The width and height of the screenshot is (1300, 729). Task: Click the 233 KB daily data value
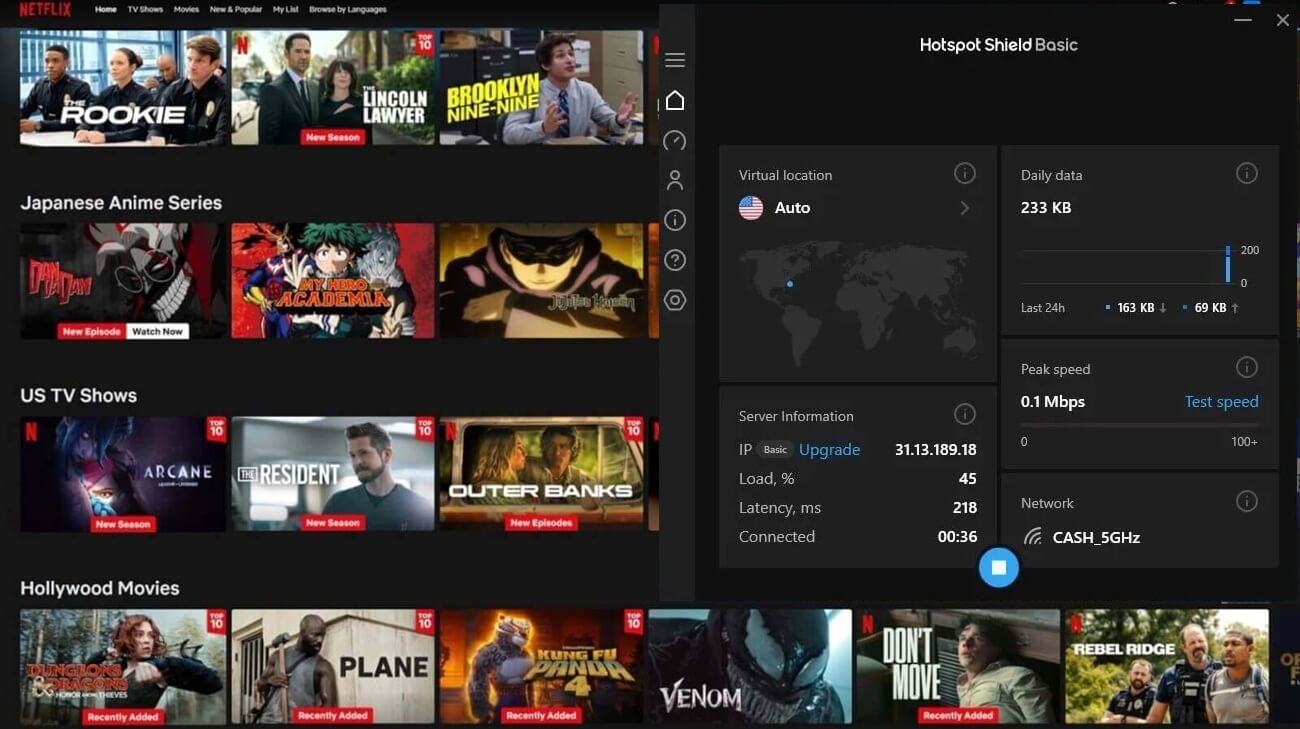[x=1046, y=208]
